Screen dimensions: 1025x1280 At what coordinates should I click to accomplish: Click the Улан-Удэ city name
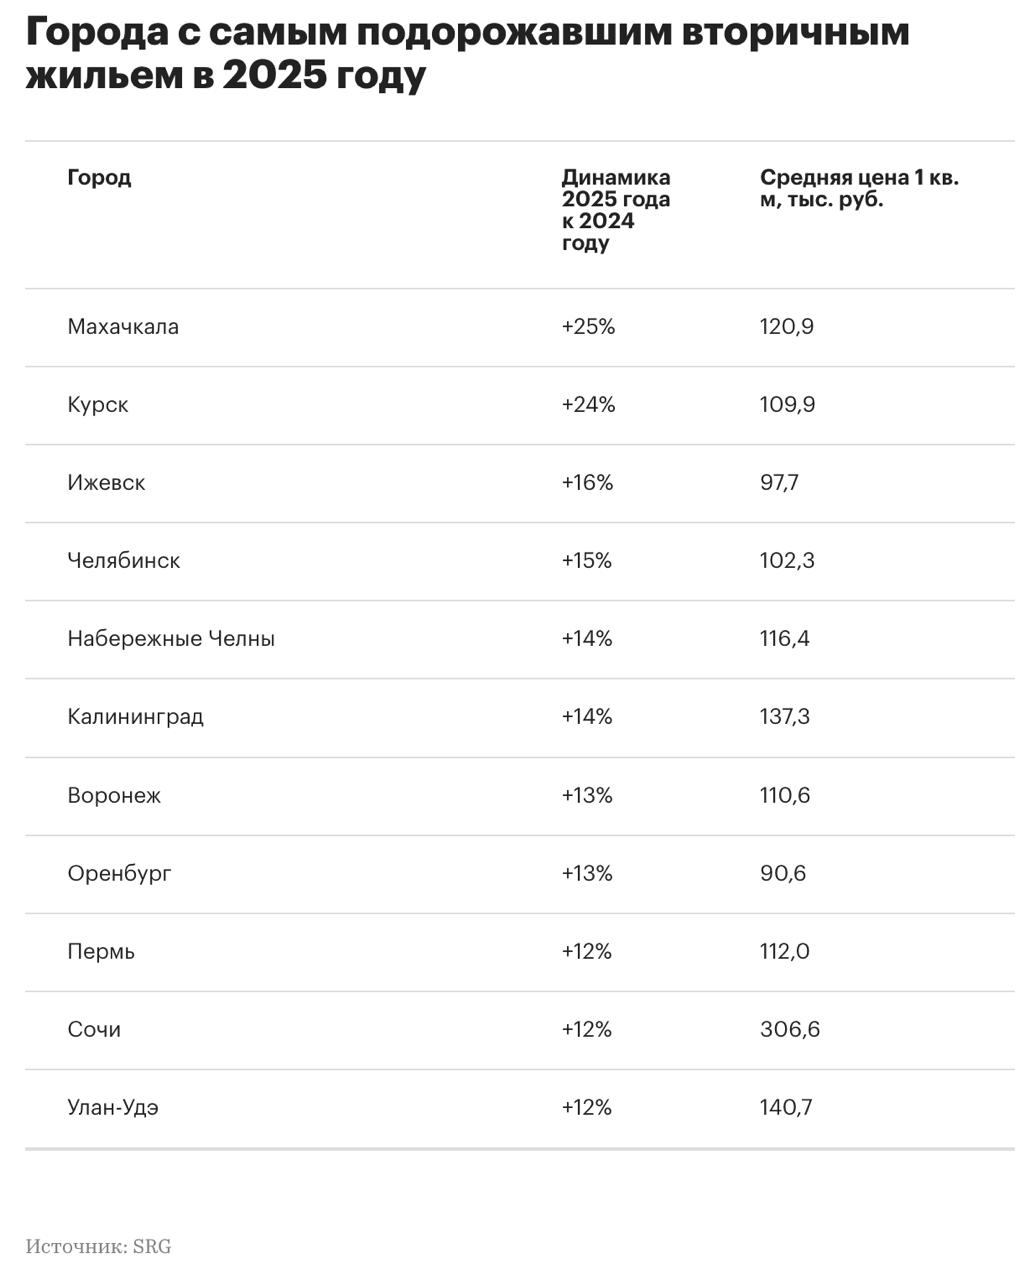[x=113, y=1108]
